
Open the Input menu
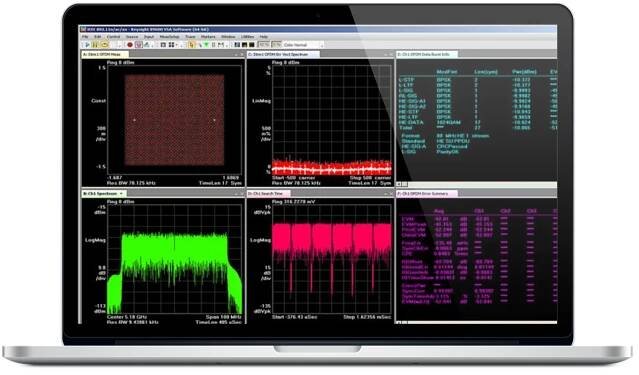coord(149,37)
